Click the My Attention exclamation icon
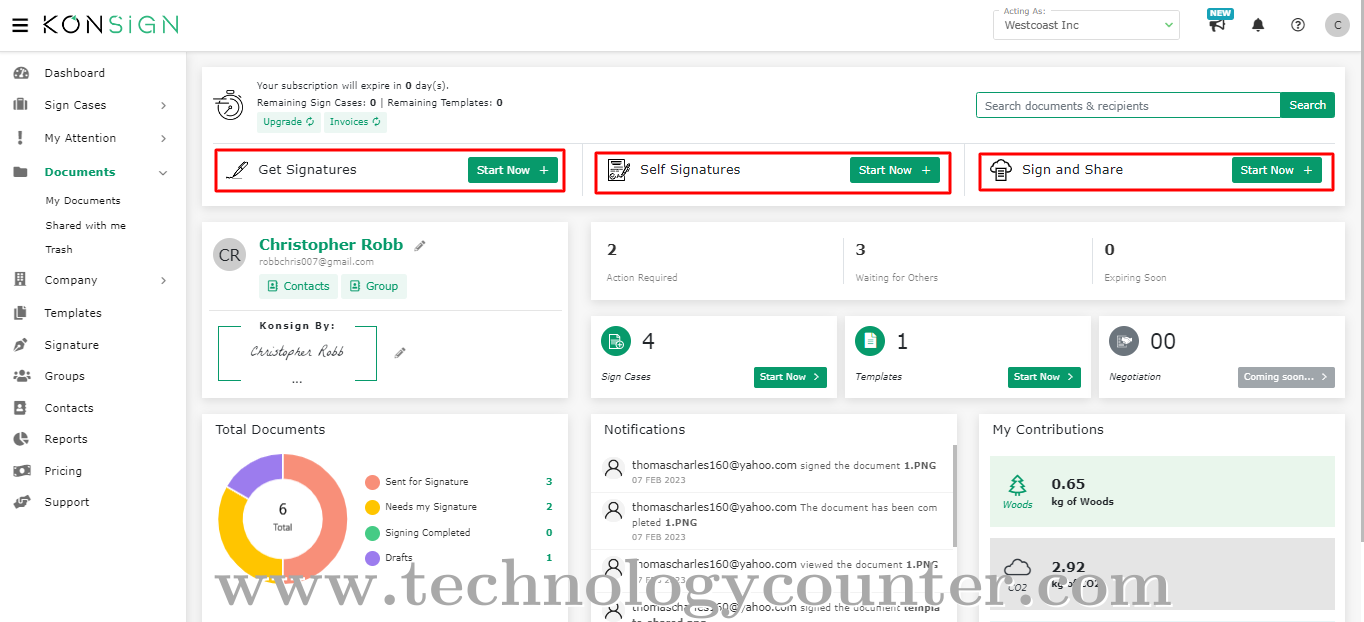1364x622 pixels. tap(20, 138)
